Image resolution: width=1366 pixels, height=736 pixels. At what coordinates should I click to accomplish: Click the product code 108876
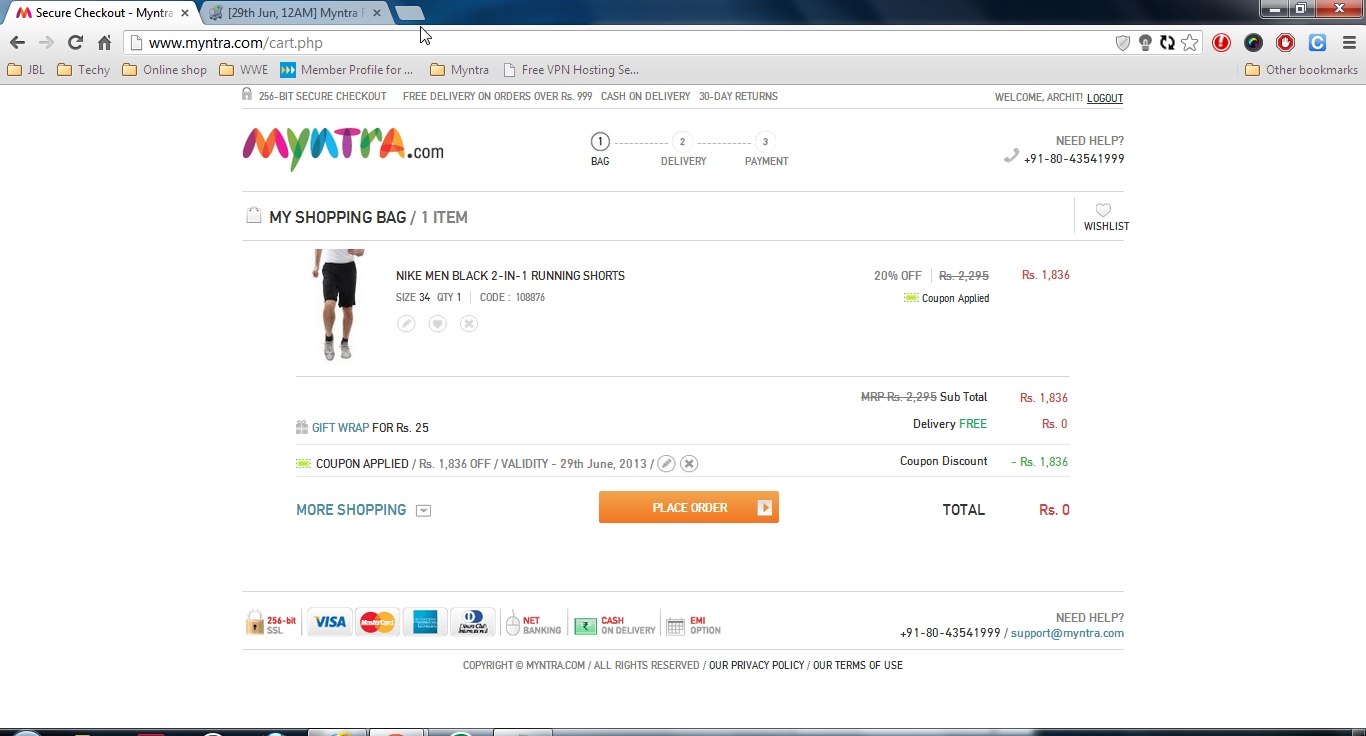click(530, 297)
